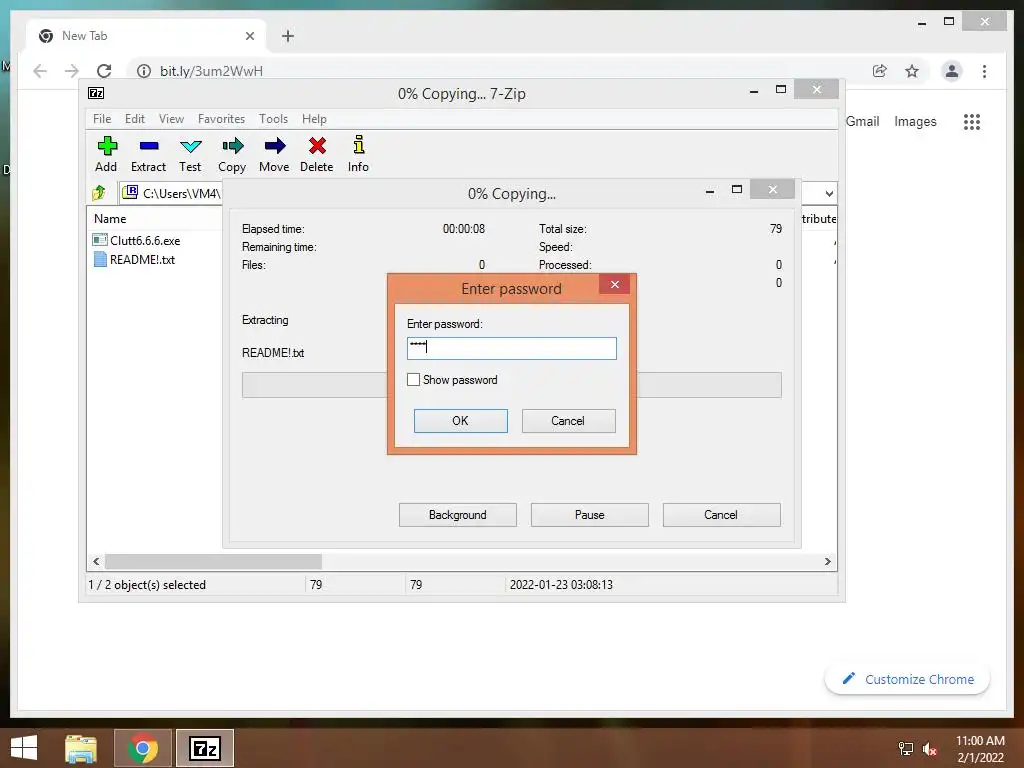Open the Chrome profile avatar

point(952,71)
